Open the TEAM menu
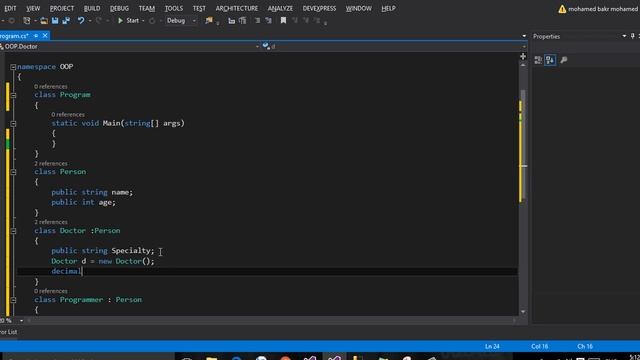This screenshot has width=640, height=360. [147, 8]
